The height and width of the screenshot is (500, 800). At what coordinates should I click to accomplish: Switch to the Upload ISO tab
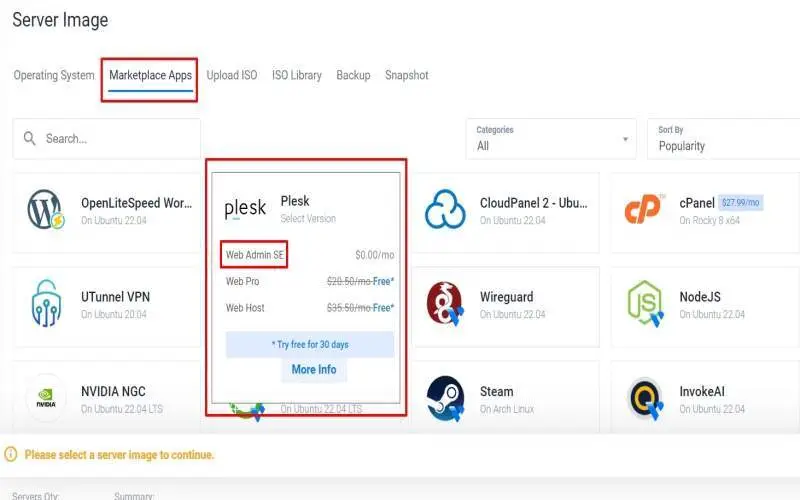coord(232,75)
